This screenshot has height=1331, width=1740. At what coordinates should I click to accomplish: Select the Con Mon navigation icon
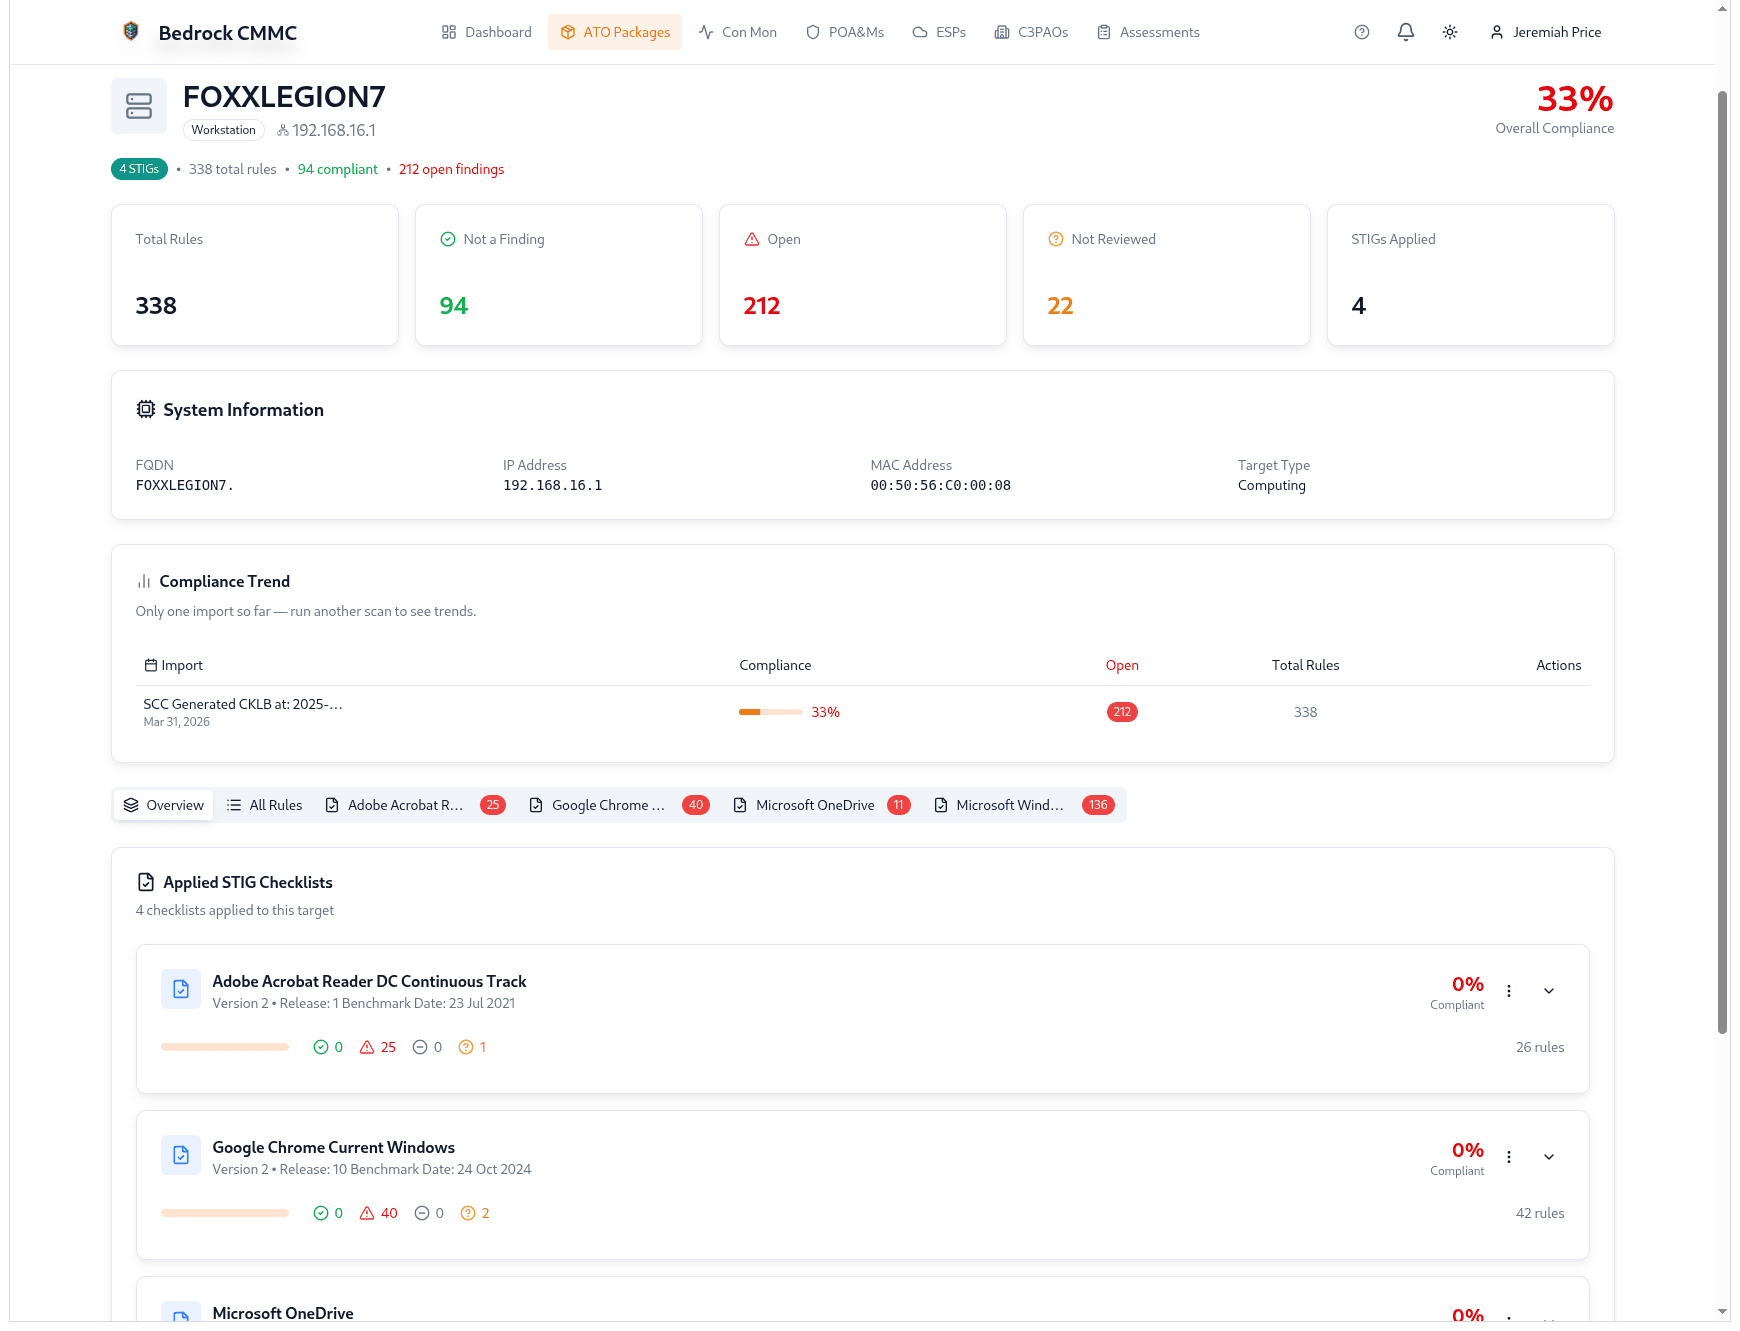pyautogui.click(x=706, y=32)
